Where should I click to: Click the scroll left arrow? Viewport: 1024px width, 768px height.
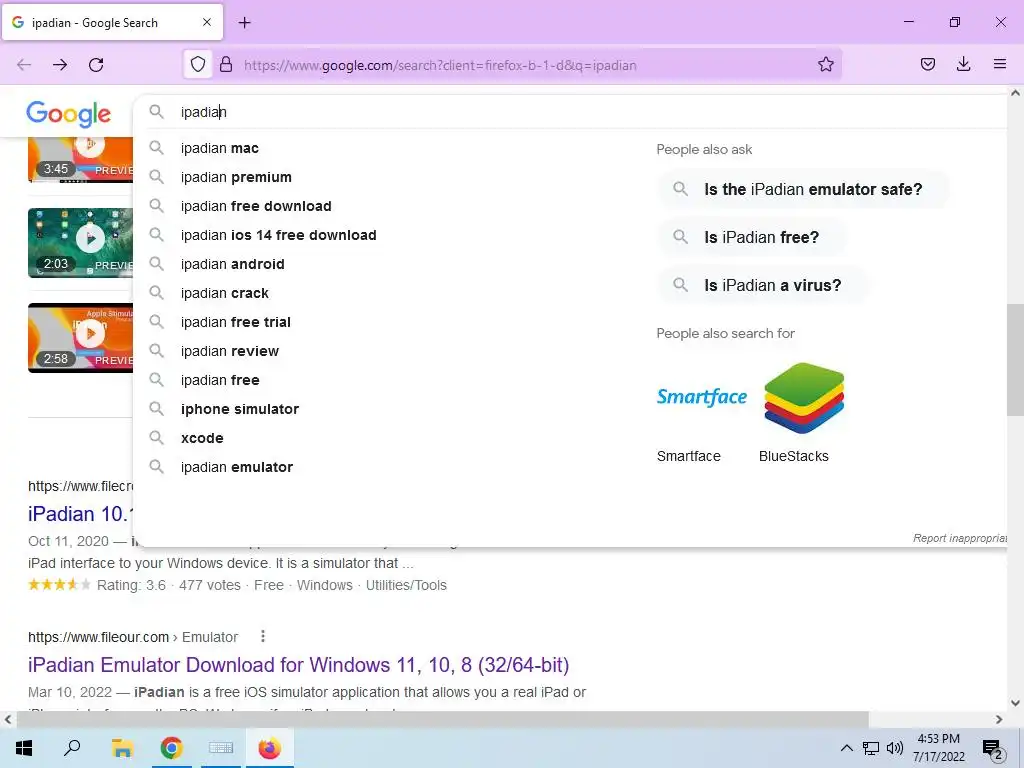pos(8,720)
